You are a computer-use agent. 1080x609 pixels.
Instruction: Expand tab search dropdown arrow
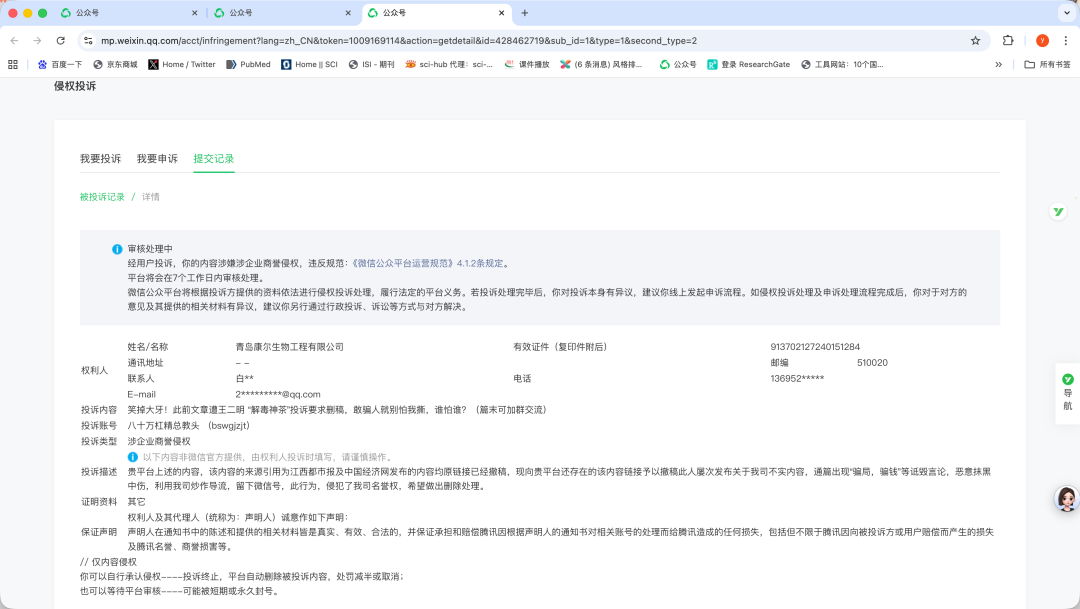click(1067, 13)
